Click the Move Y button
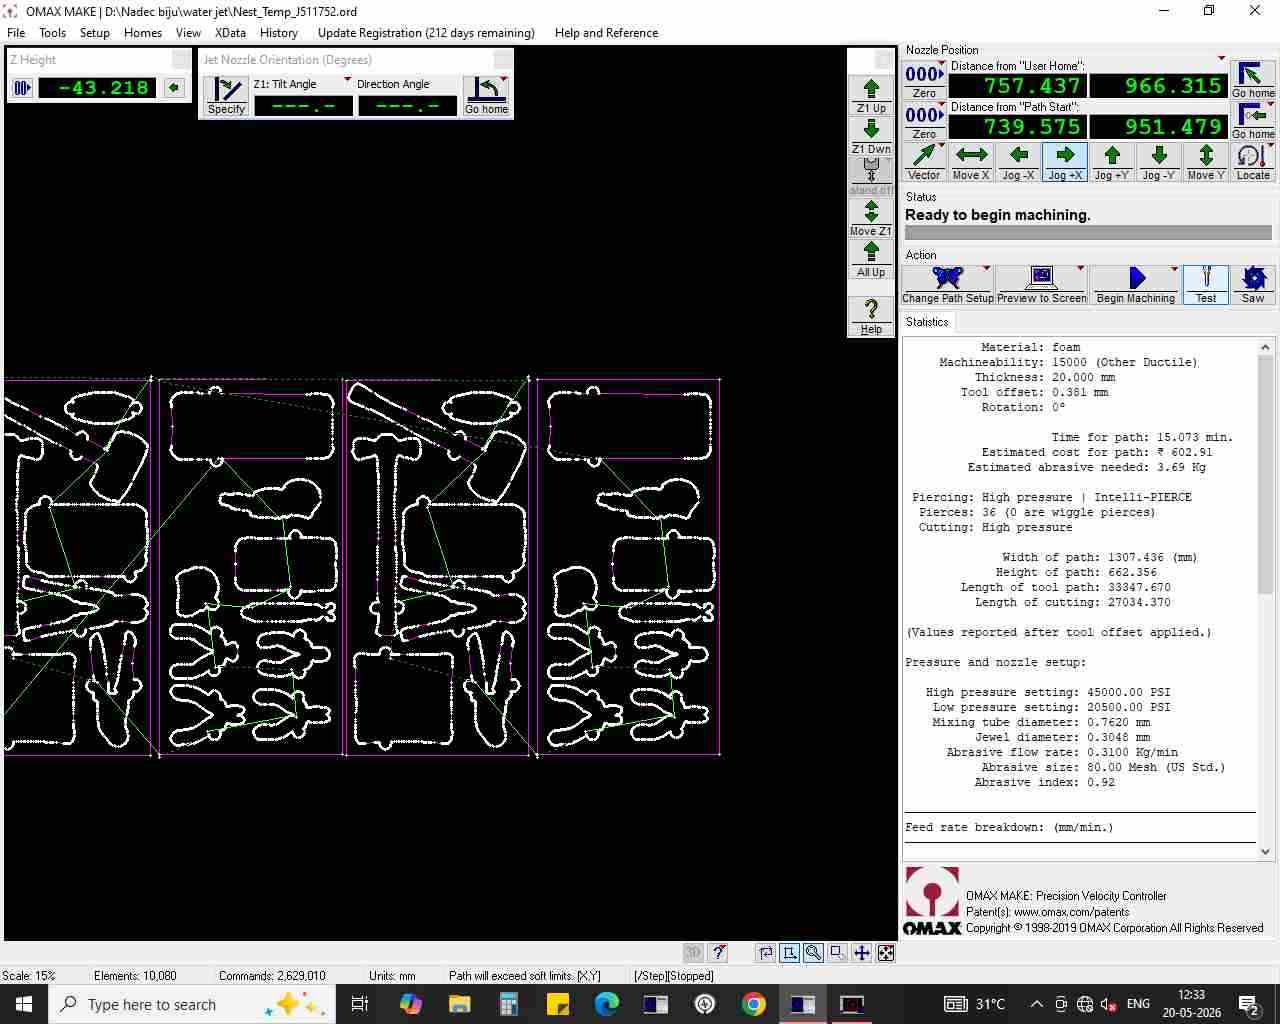 point(1206,162)
